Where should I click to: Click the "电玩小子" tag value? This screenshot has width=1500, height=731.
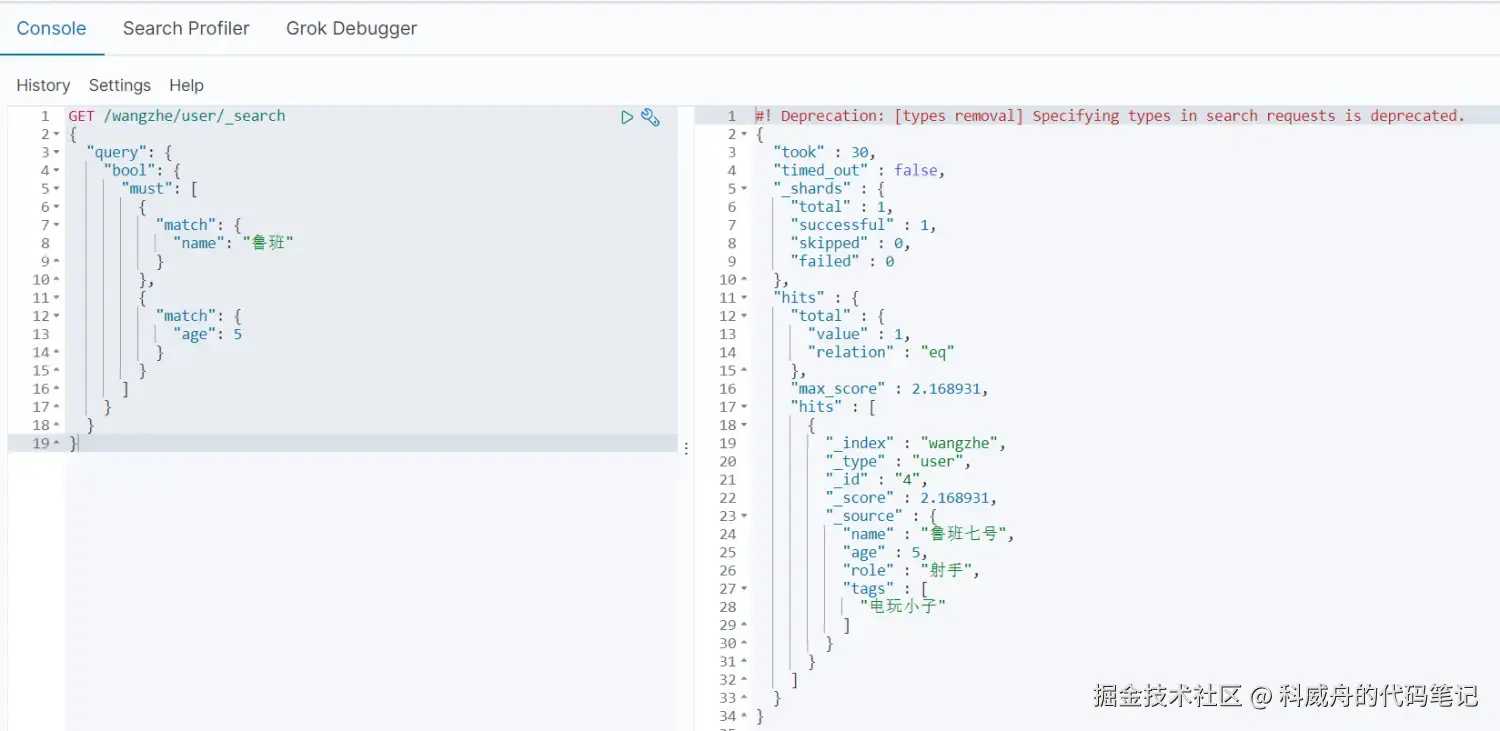click(x=903, y=606)
